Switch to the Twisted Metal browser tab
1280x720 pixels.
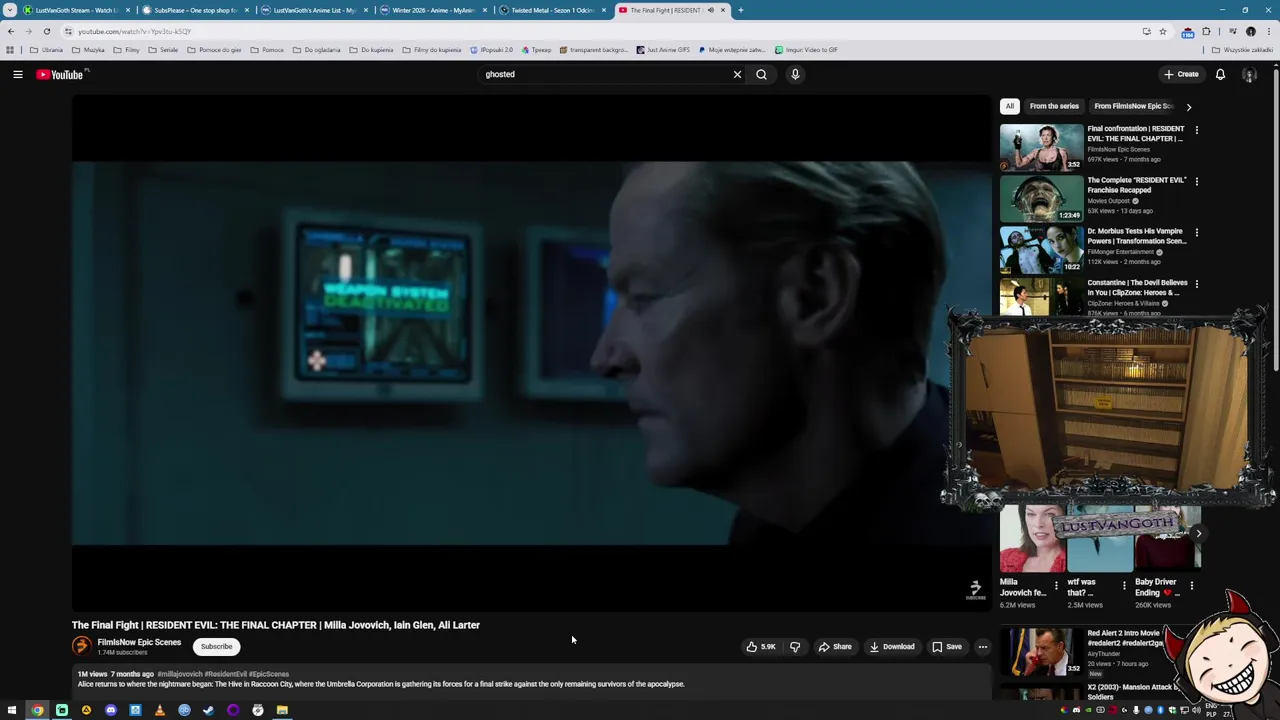pyautogui.click(x=552, y=10)
